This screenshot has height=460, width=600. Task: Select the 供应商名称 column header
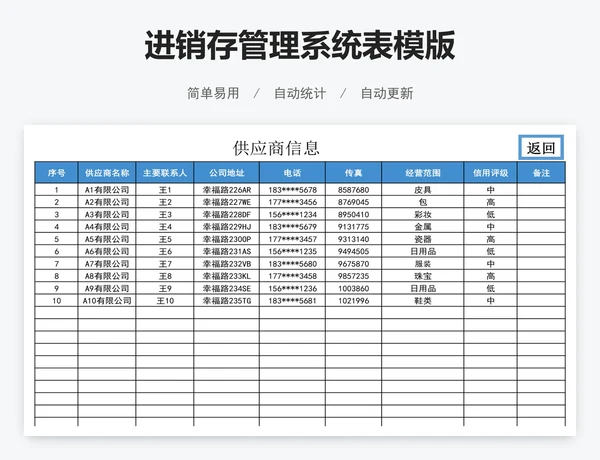coord(107,173)
